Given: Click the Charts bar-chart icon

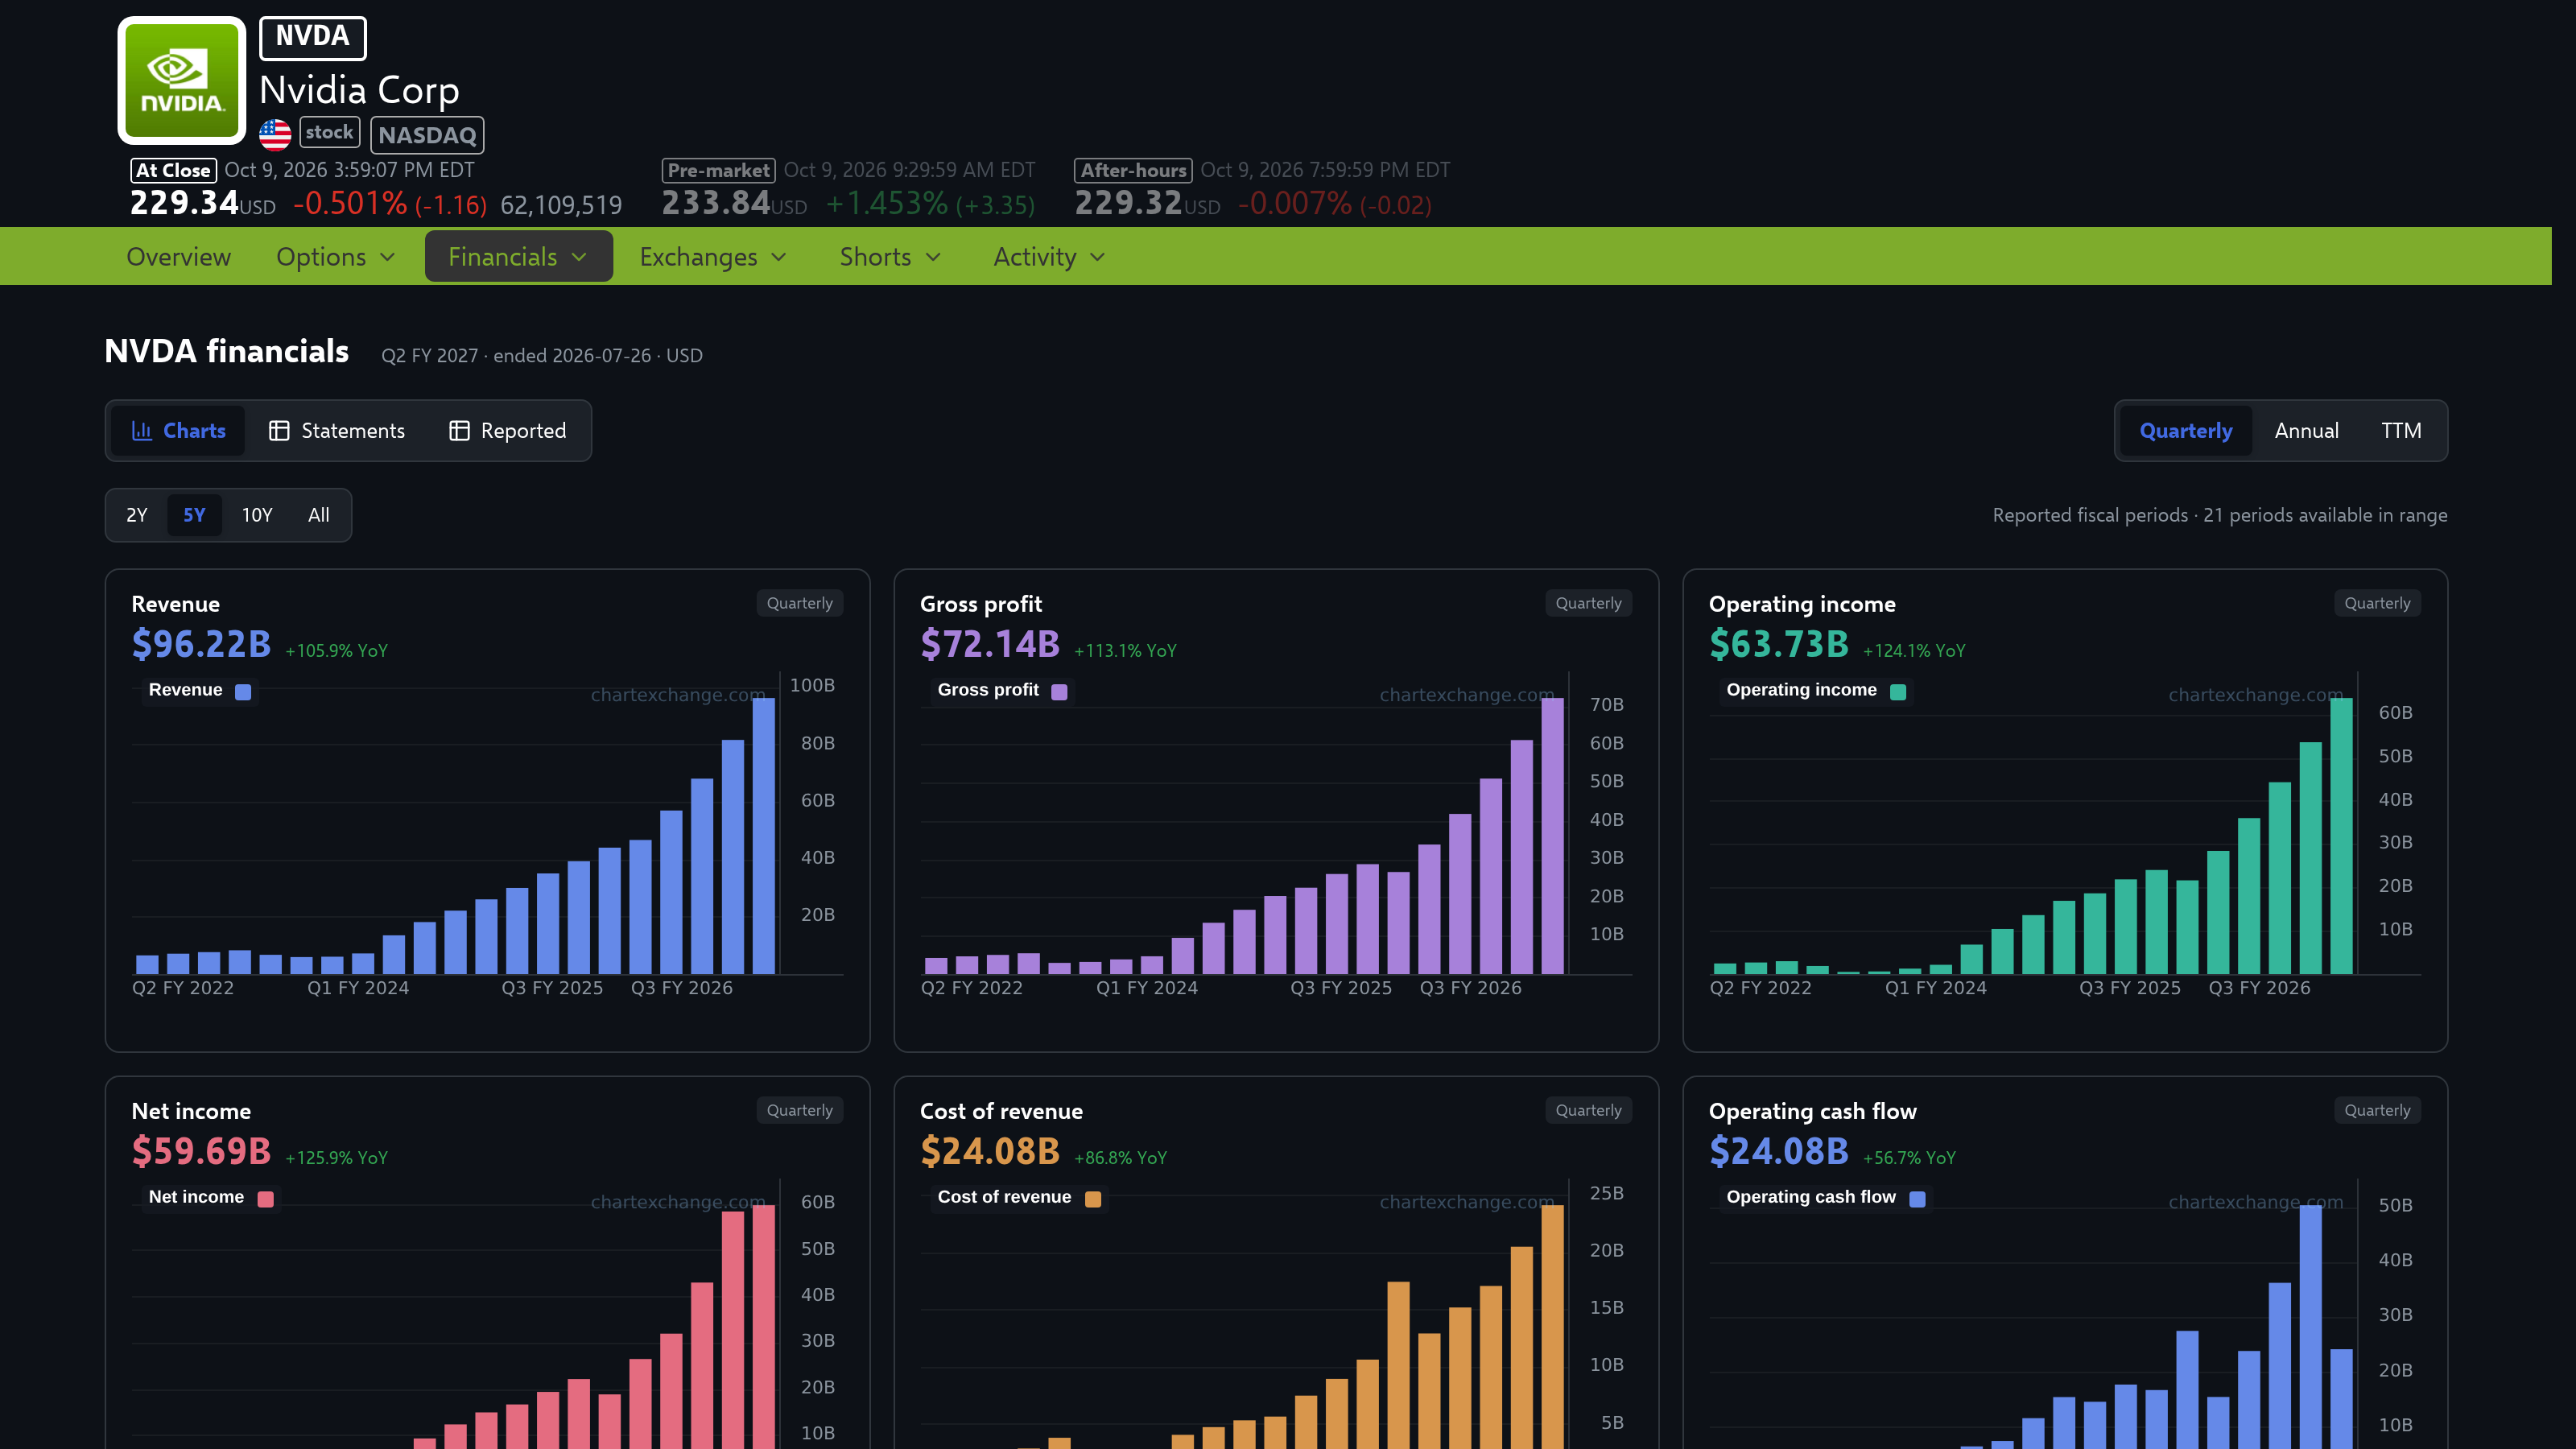Looking at the screenshot, I should click(x=142, y=431).
